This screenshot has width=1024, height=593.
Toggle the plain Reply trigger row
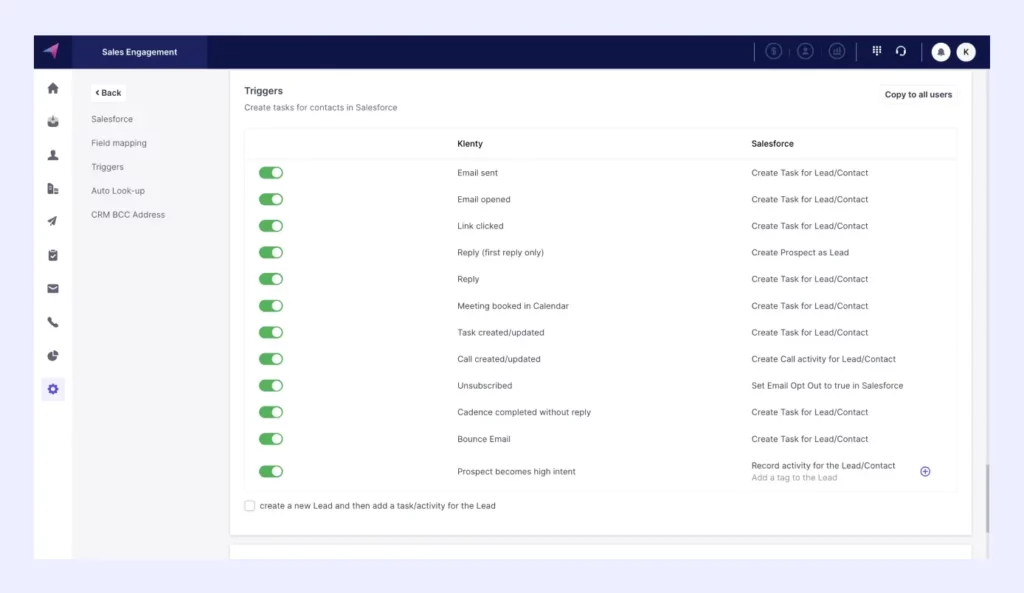tap(271, 279)
